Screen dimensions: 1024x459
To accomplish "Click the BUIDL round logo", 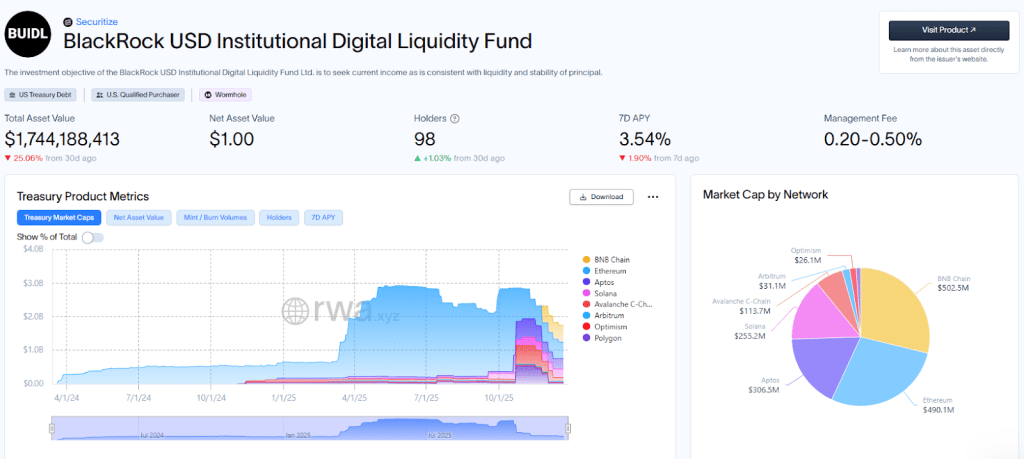I will pos(28,35).
